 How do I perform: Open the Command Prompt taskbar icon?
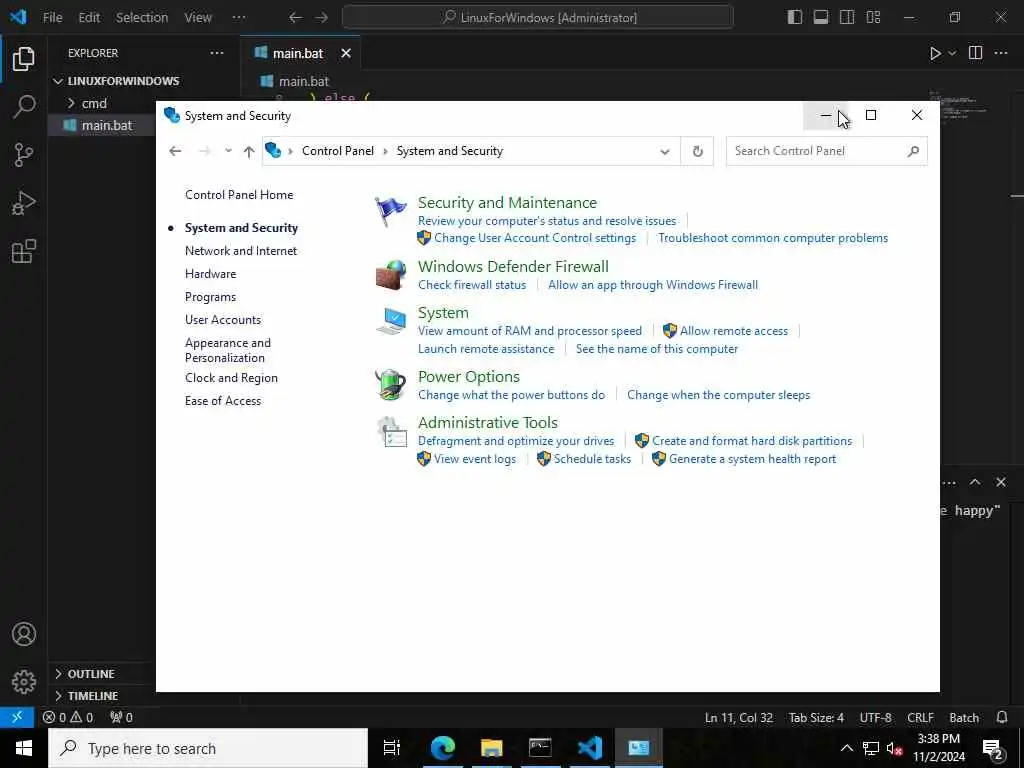click(x=540, y=748)
